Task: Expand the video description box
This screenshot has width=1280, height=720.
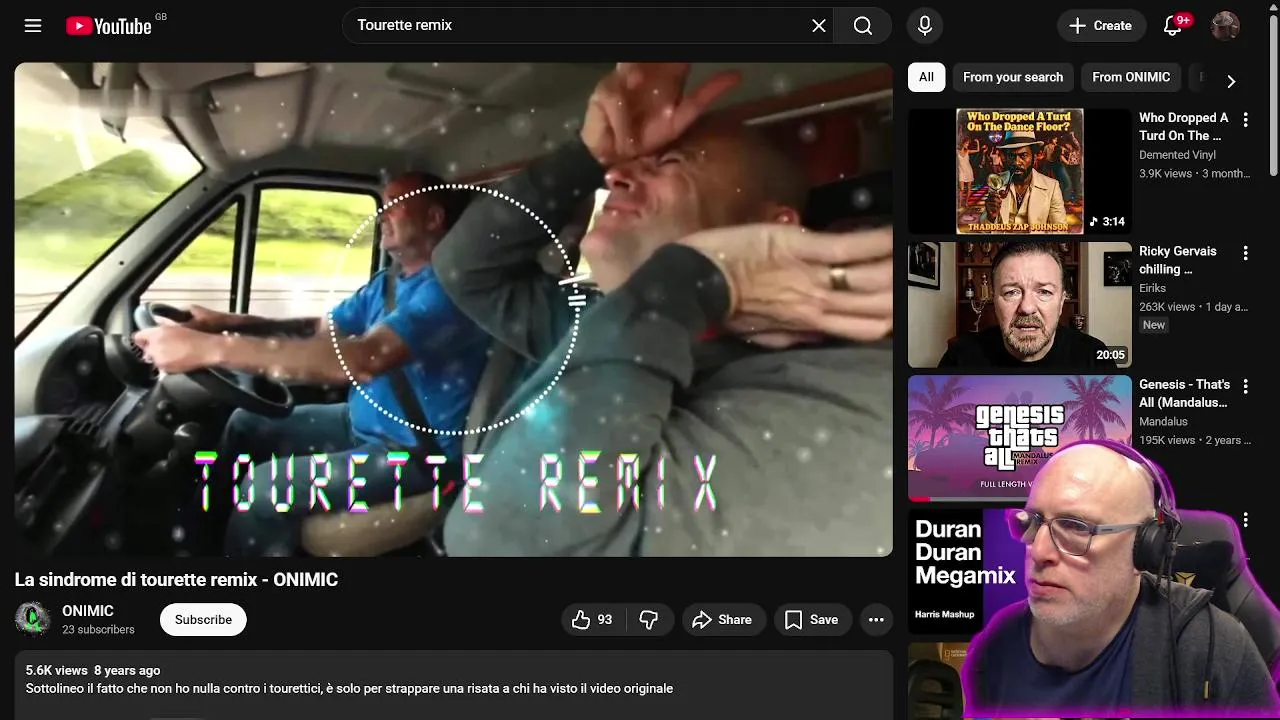Action: click(x=453, y=685)
